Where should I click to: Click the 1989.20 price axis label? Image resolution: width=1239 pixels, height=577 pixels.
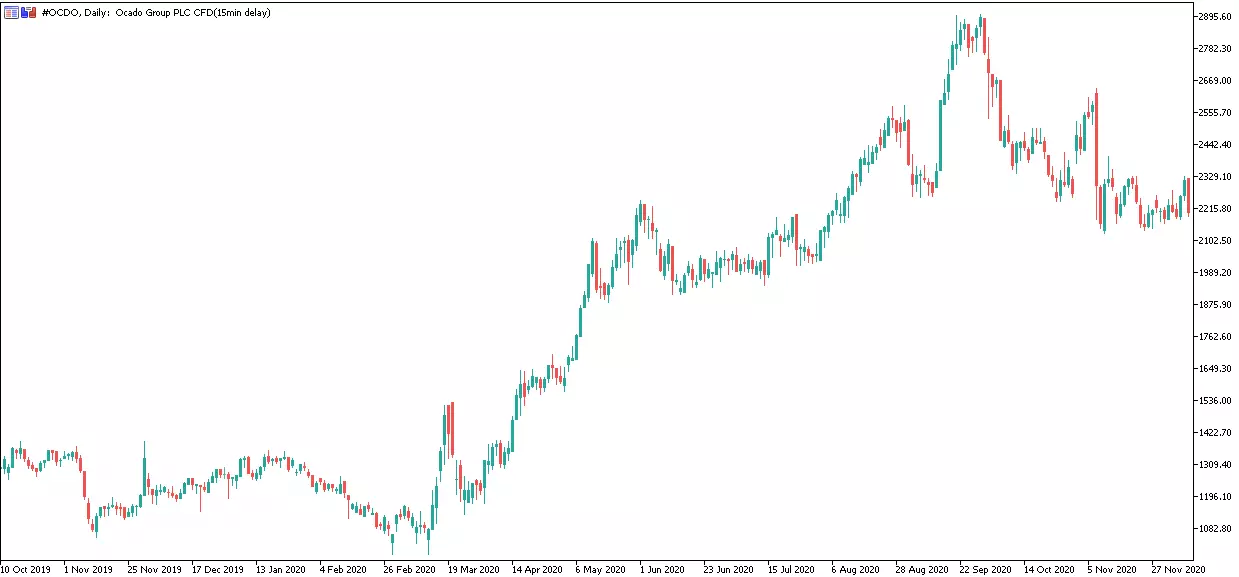click(x=1215, y=273)
